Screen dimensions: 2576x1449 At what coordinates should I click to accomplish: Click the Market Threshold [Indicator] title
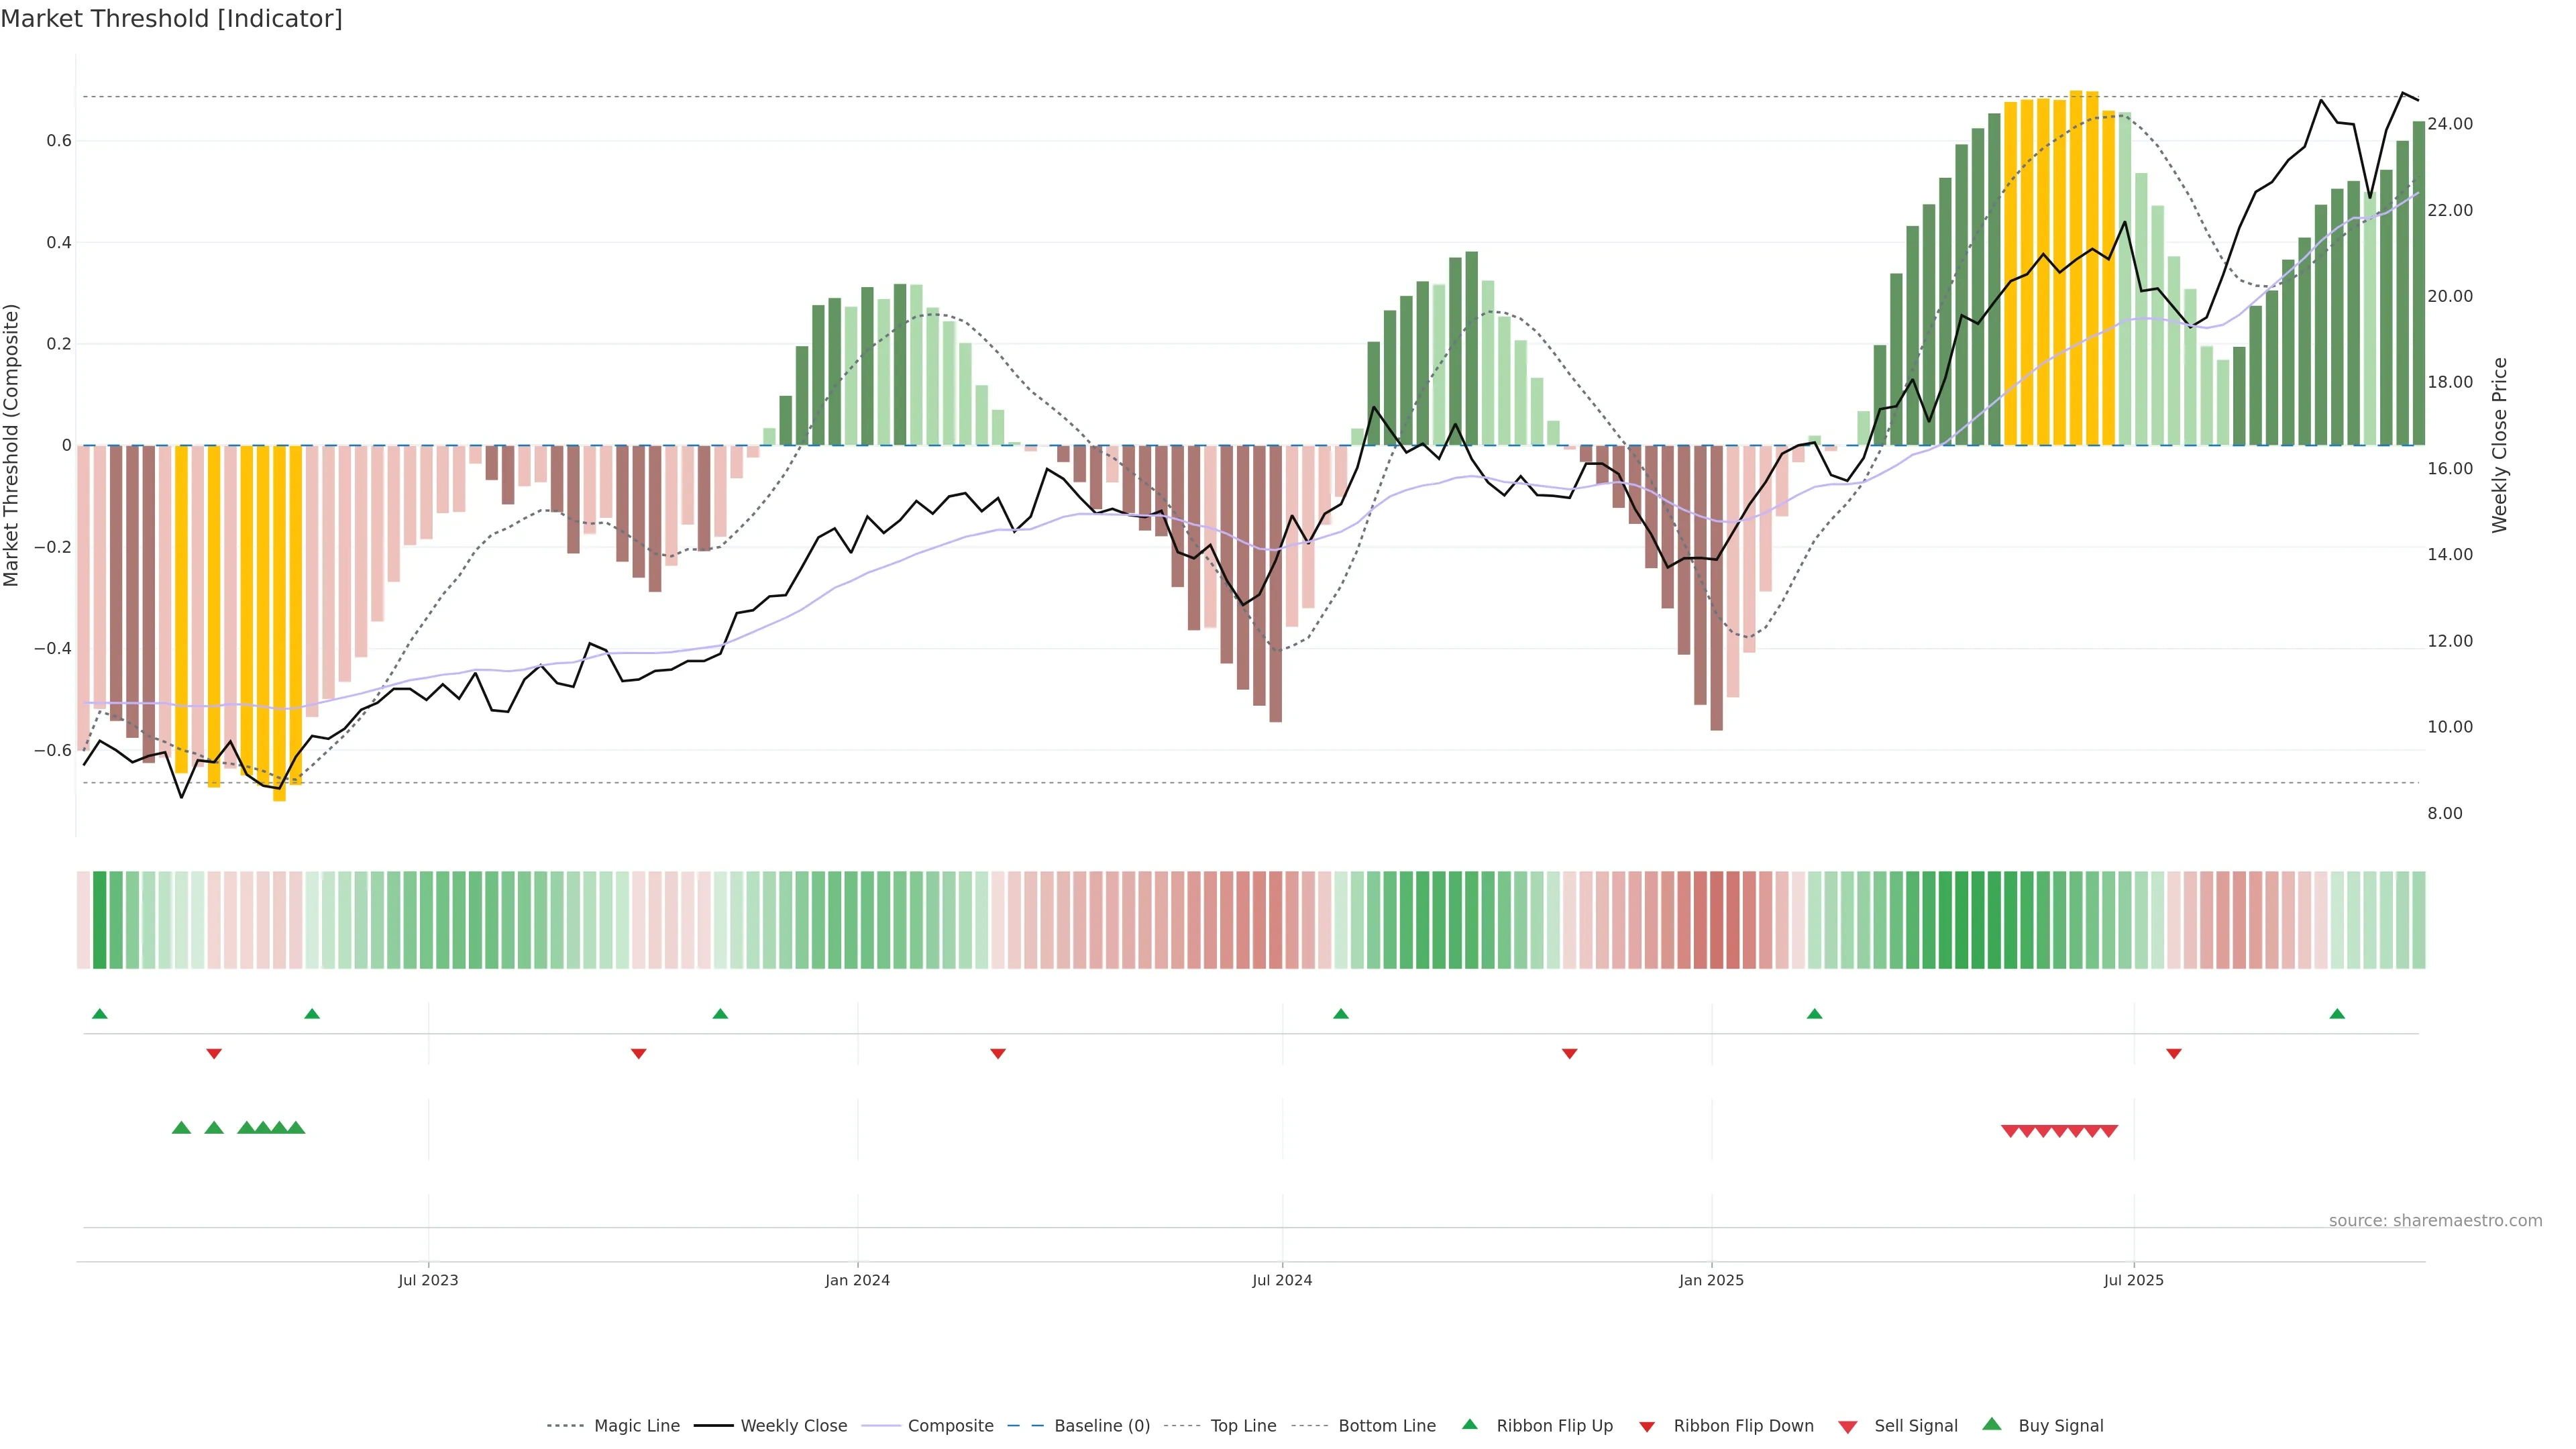tap(171, 19)
